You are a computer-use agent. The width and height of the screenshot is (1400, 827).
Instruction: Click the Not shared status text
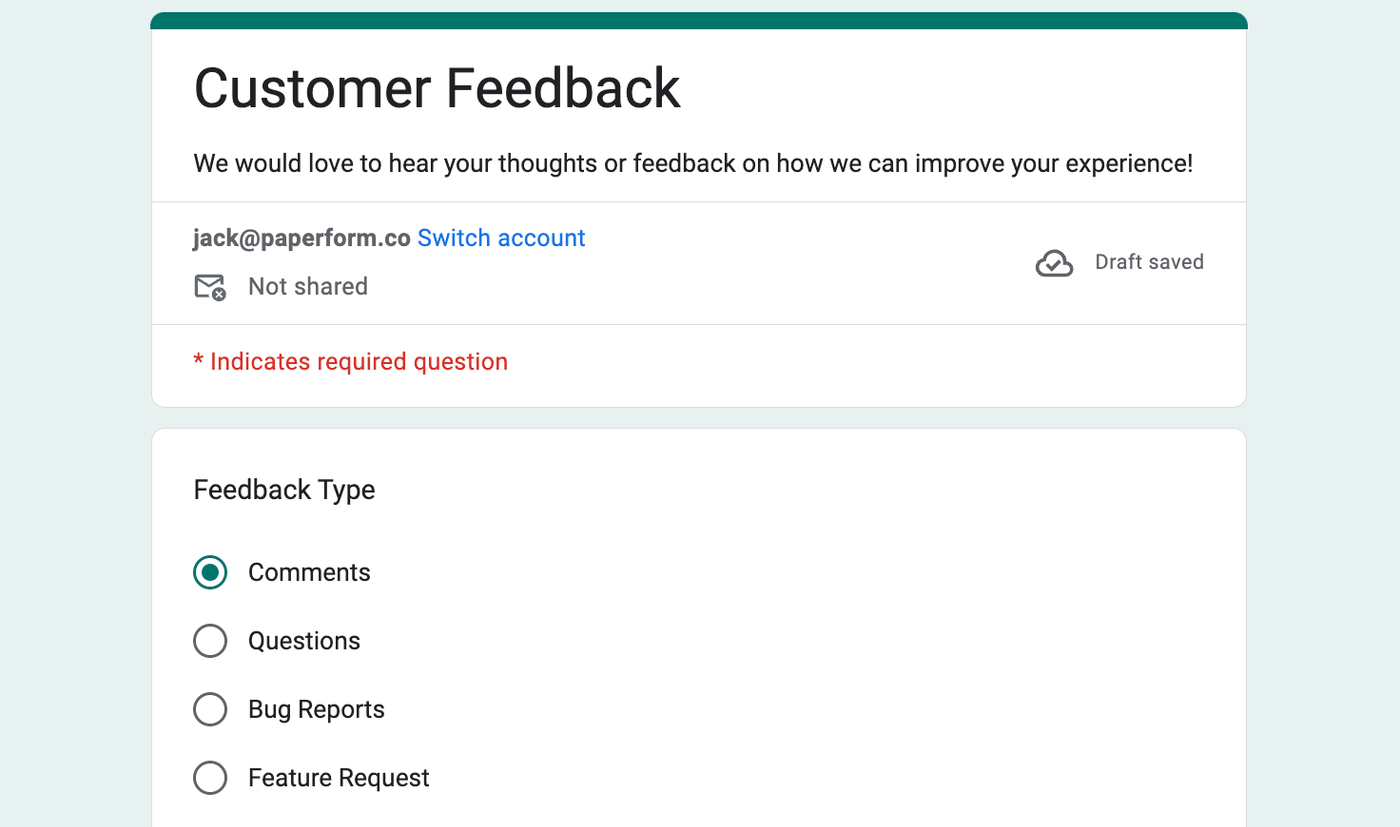pyautogui.click(x=308, y=287)
